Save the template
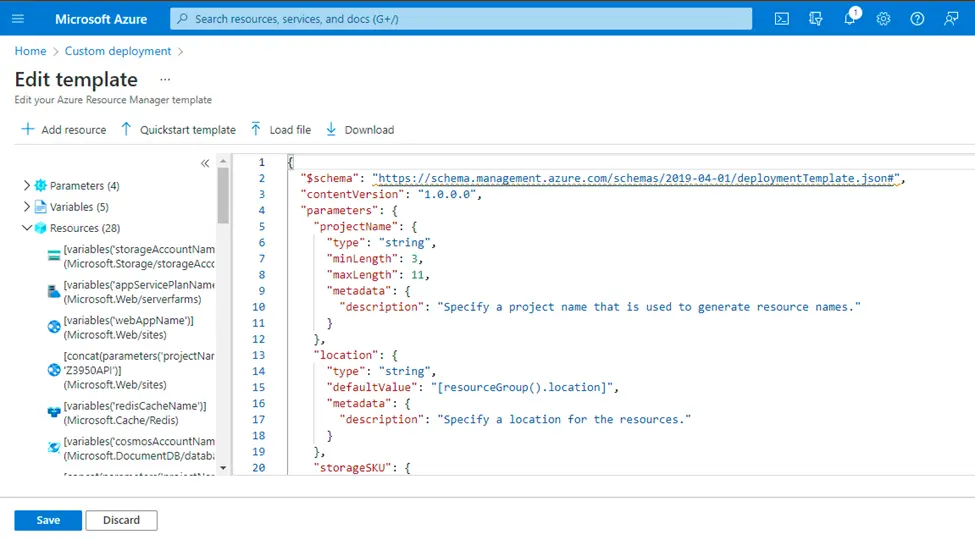The width and height of the screenshot is (975, 540). click(48, 520)
